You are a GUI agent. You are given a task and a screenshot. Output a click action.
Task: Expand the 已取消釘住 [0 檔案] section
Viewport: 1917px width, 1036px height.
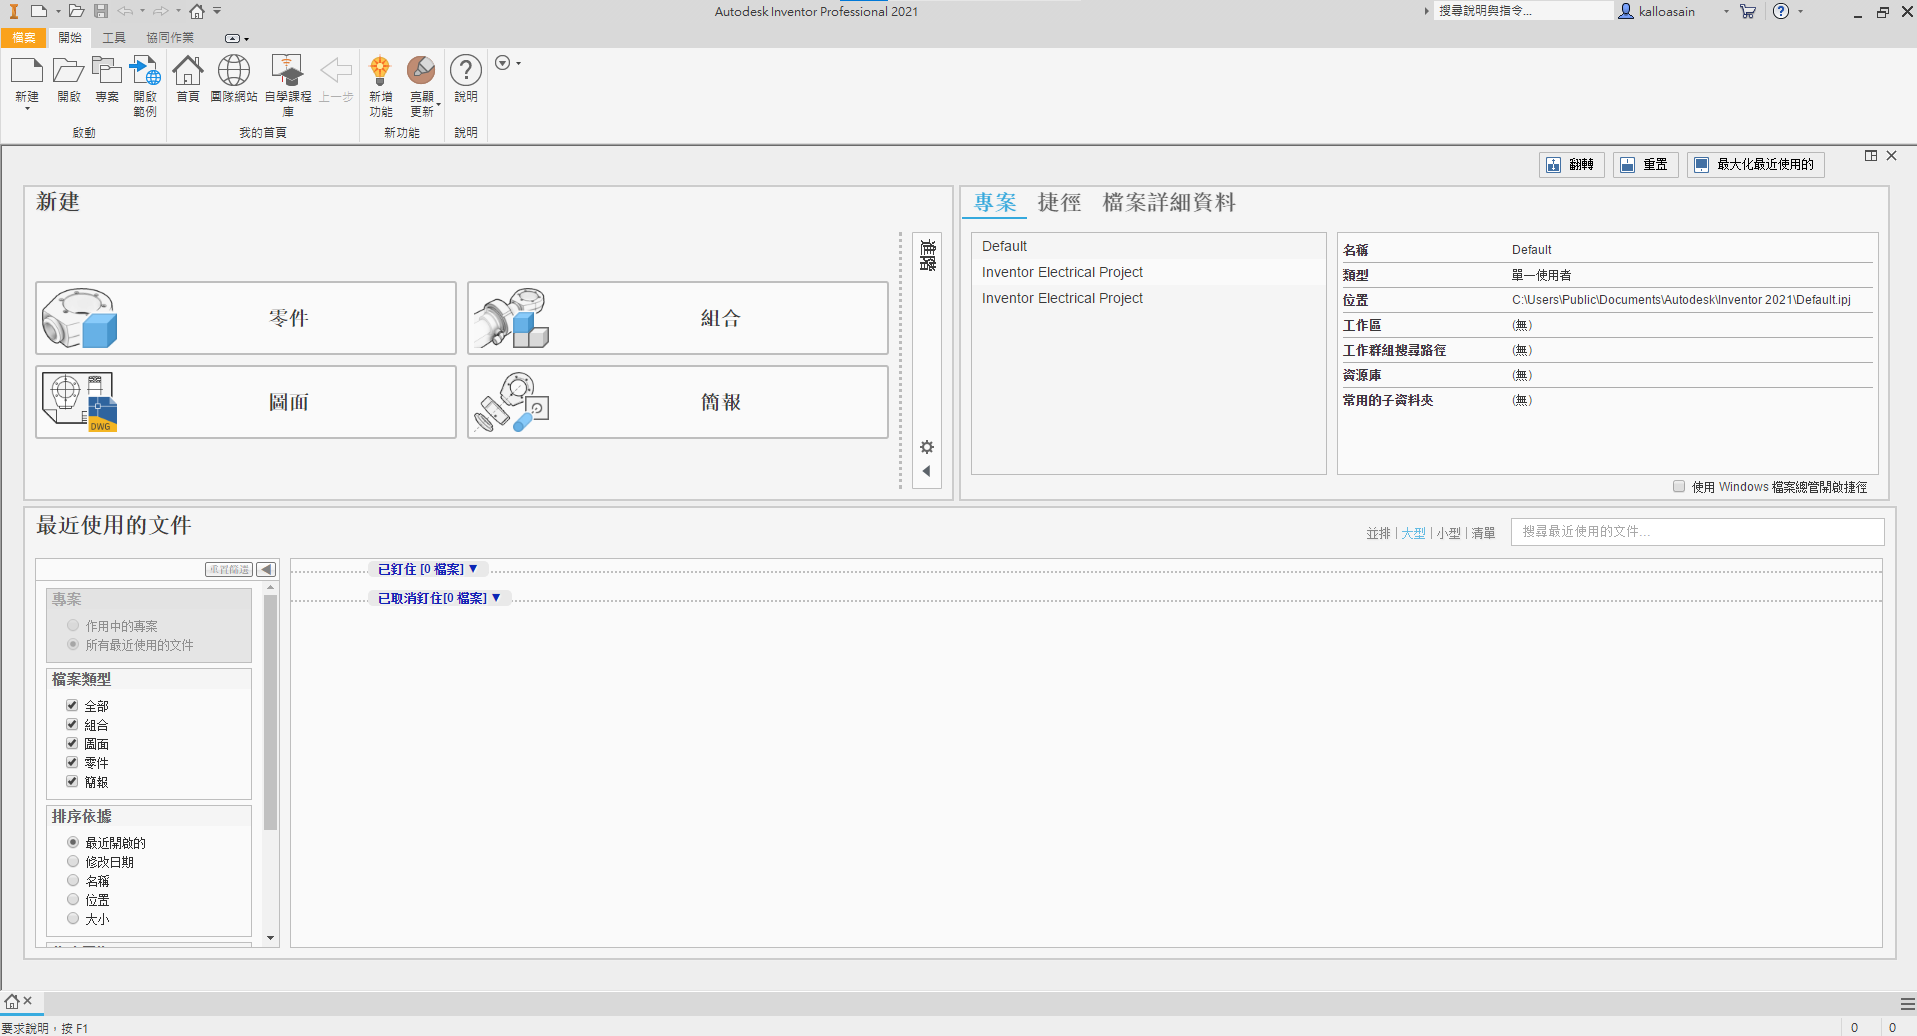439,598
